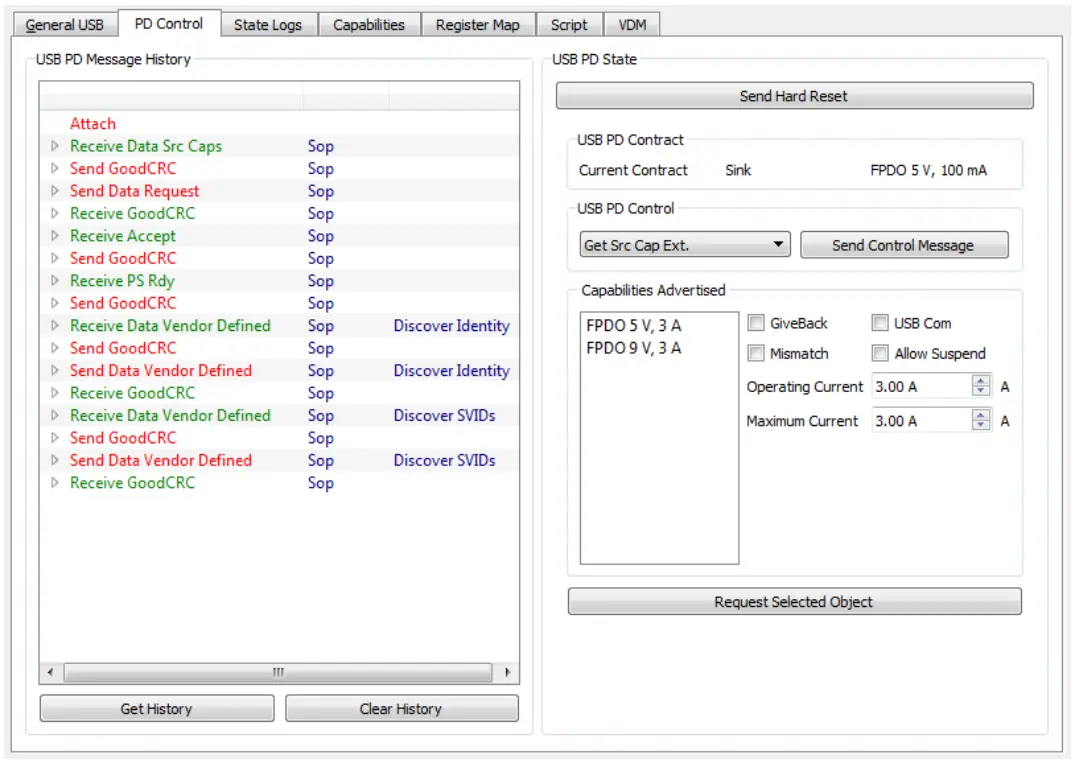
Task: Toggle the Mismatch checkbox
Action: tap(757, 353)
